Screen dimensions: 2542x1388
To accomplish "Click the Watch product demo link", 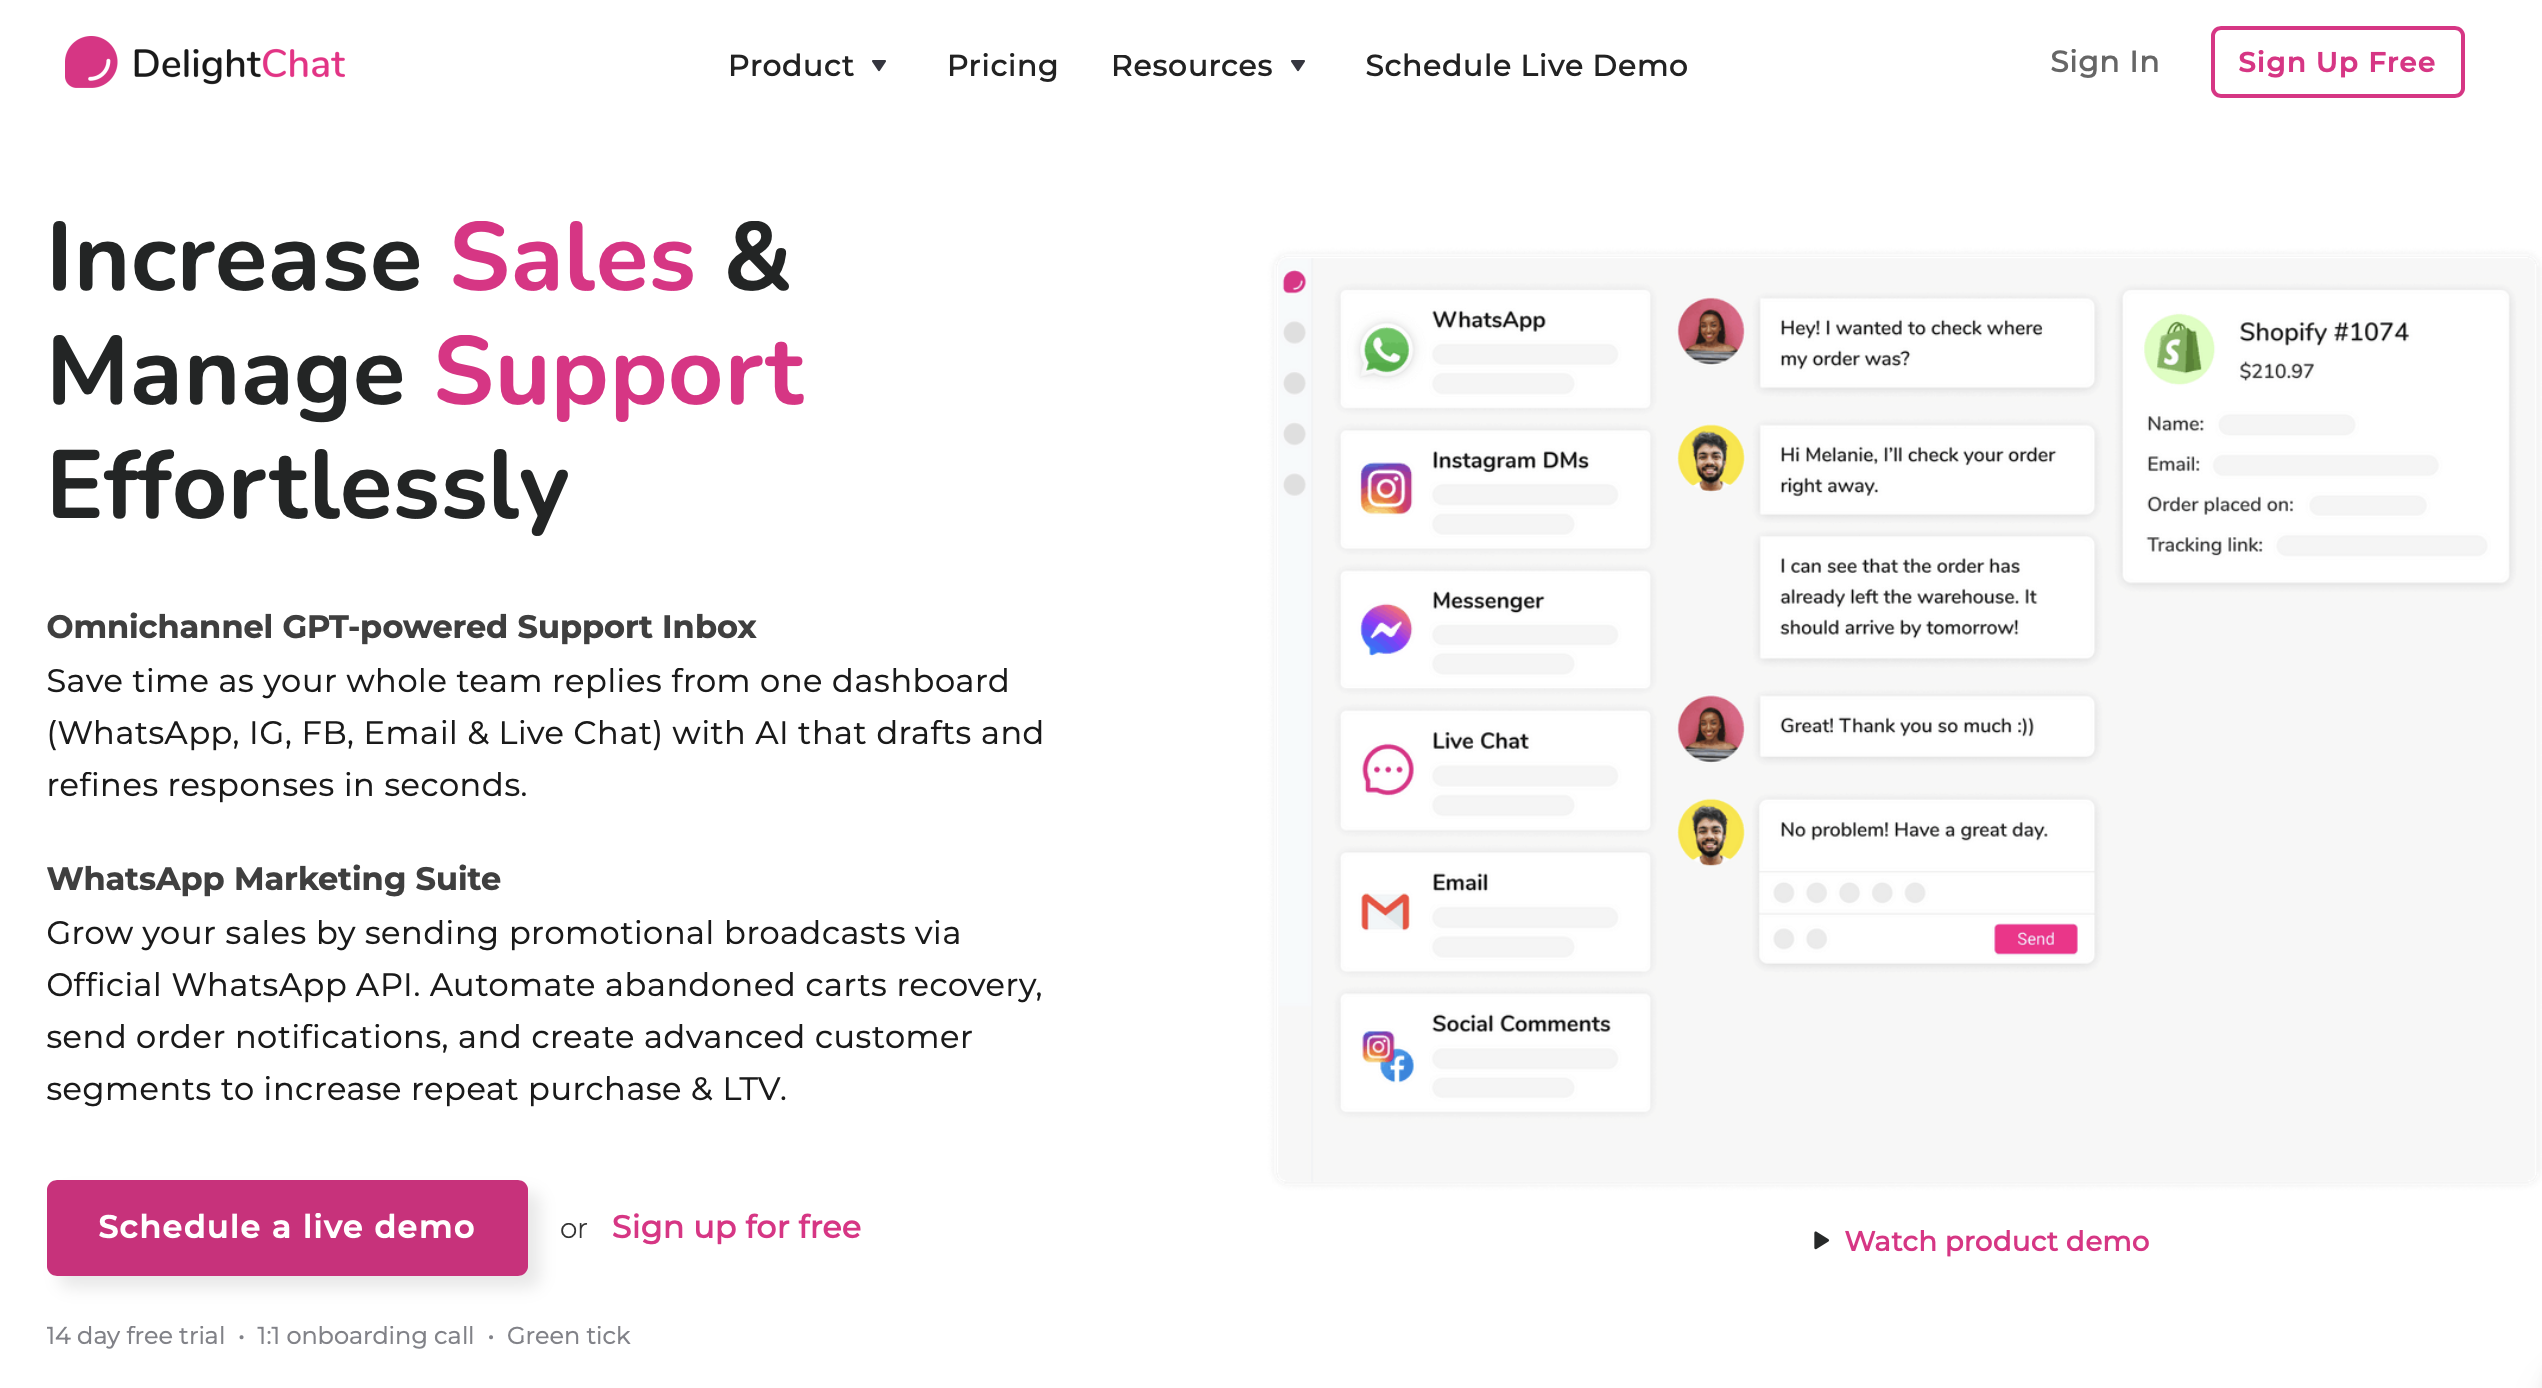I will coord(1996,1241).
